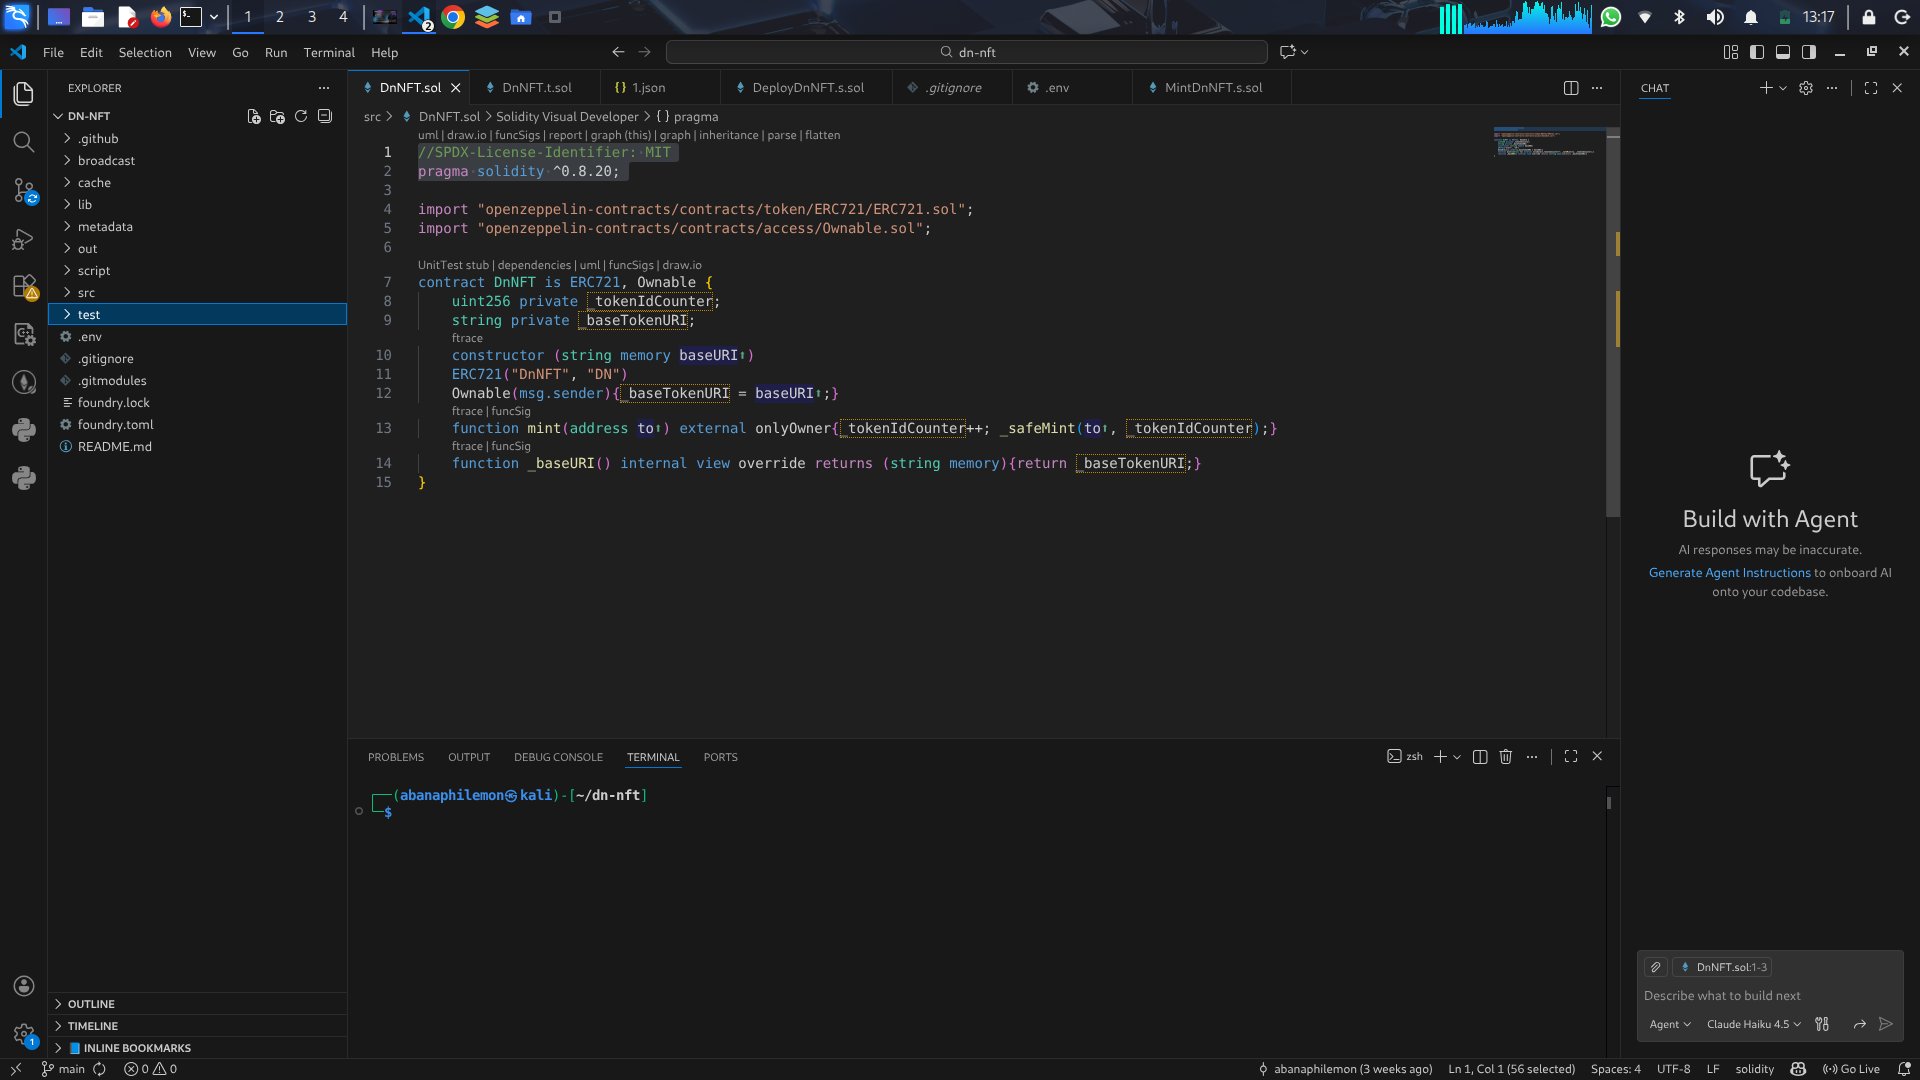Screen dimensions: 1920x1080
Task: Kill terminal with the trash icon
Action: [x=1506, y=757]
